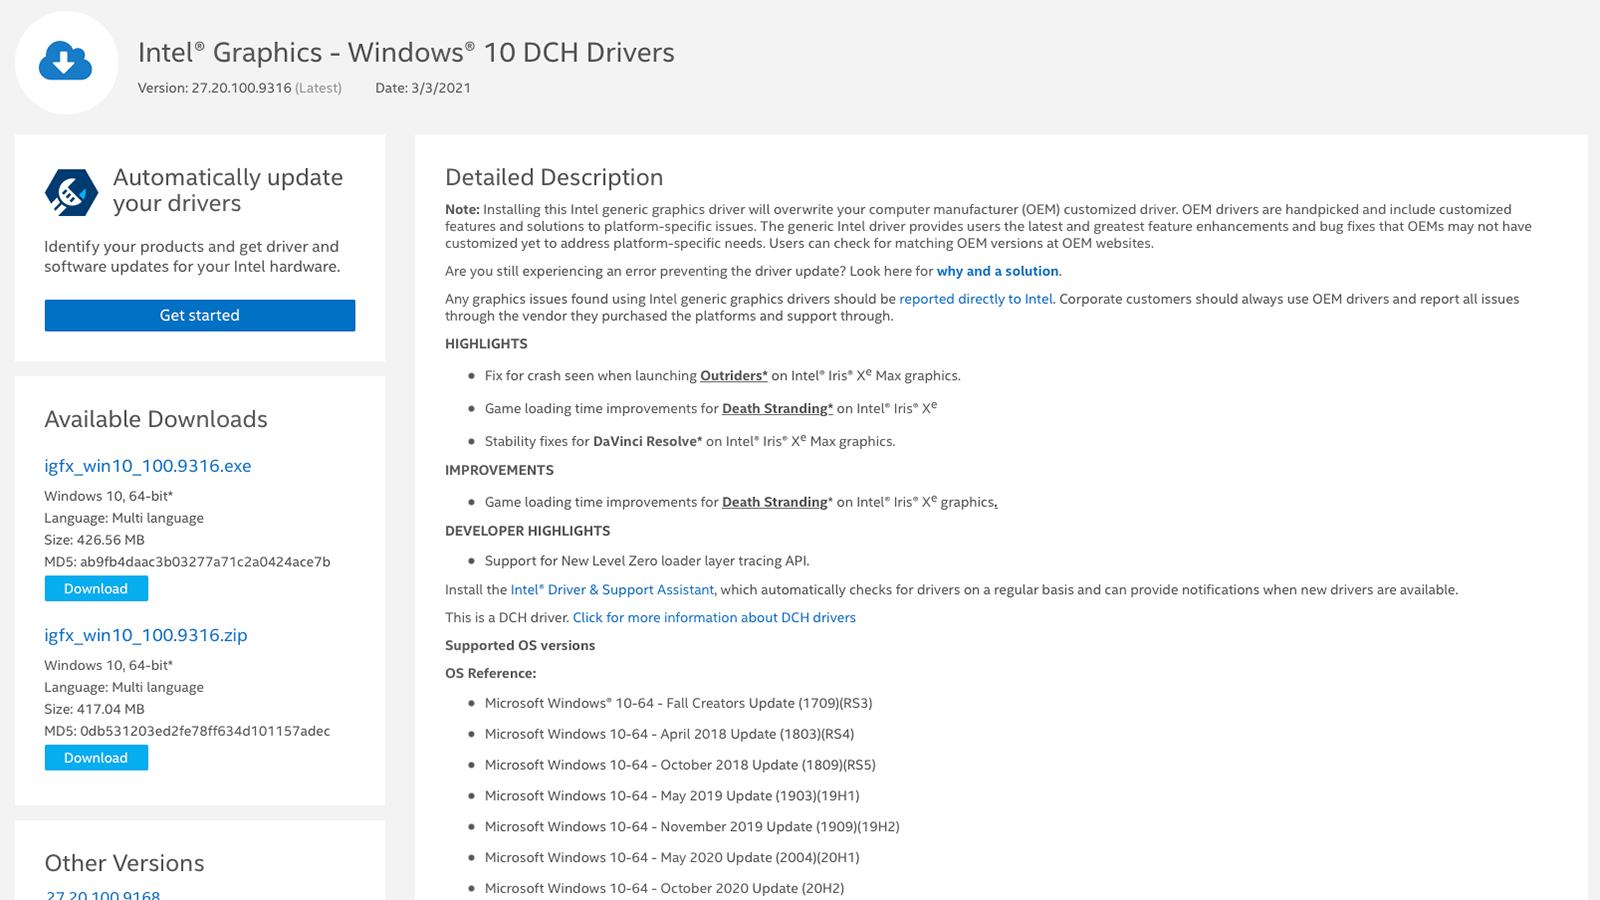Screen dimensions: 1600x900
Task: Click the Supported OS versions label
Action: 520,646
